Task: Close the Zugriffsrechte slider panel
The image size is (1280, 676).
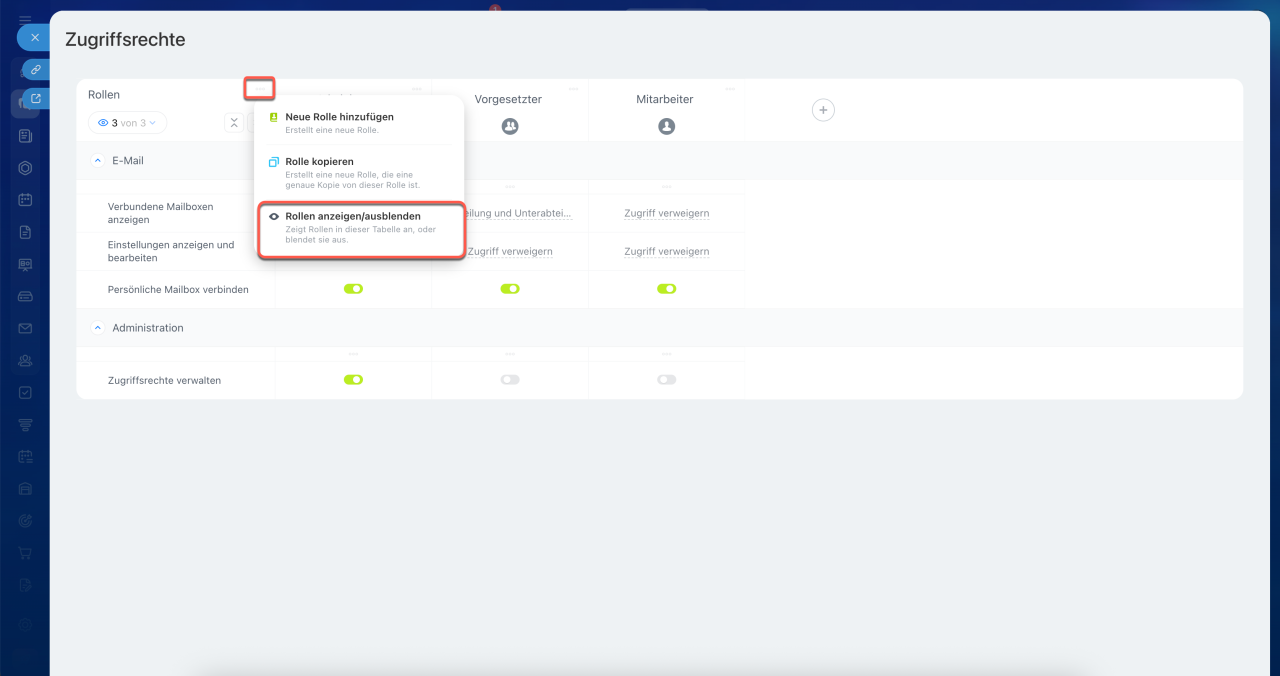Action: [34, 37]
